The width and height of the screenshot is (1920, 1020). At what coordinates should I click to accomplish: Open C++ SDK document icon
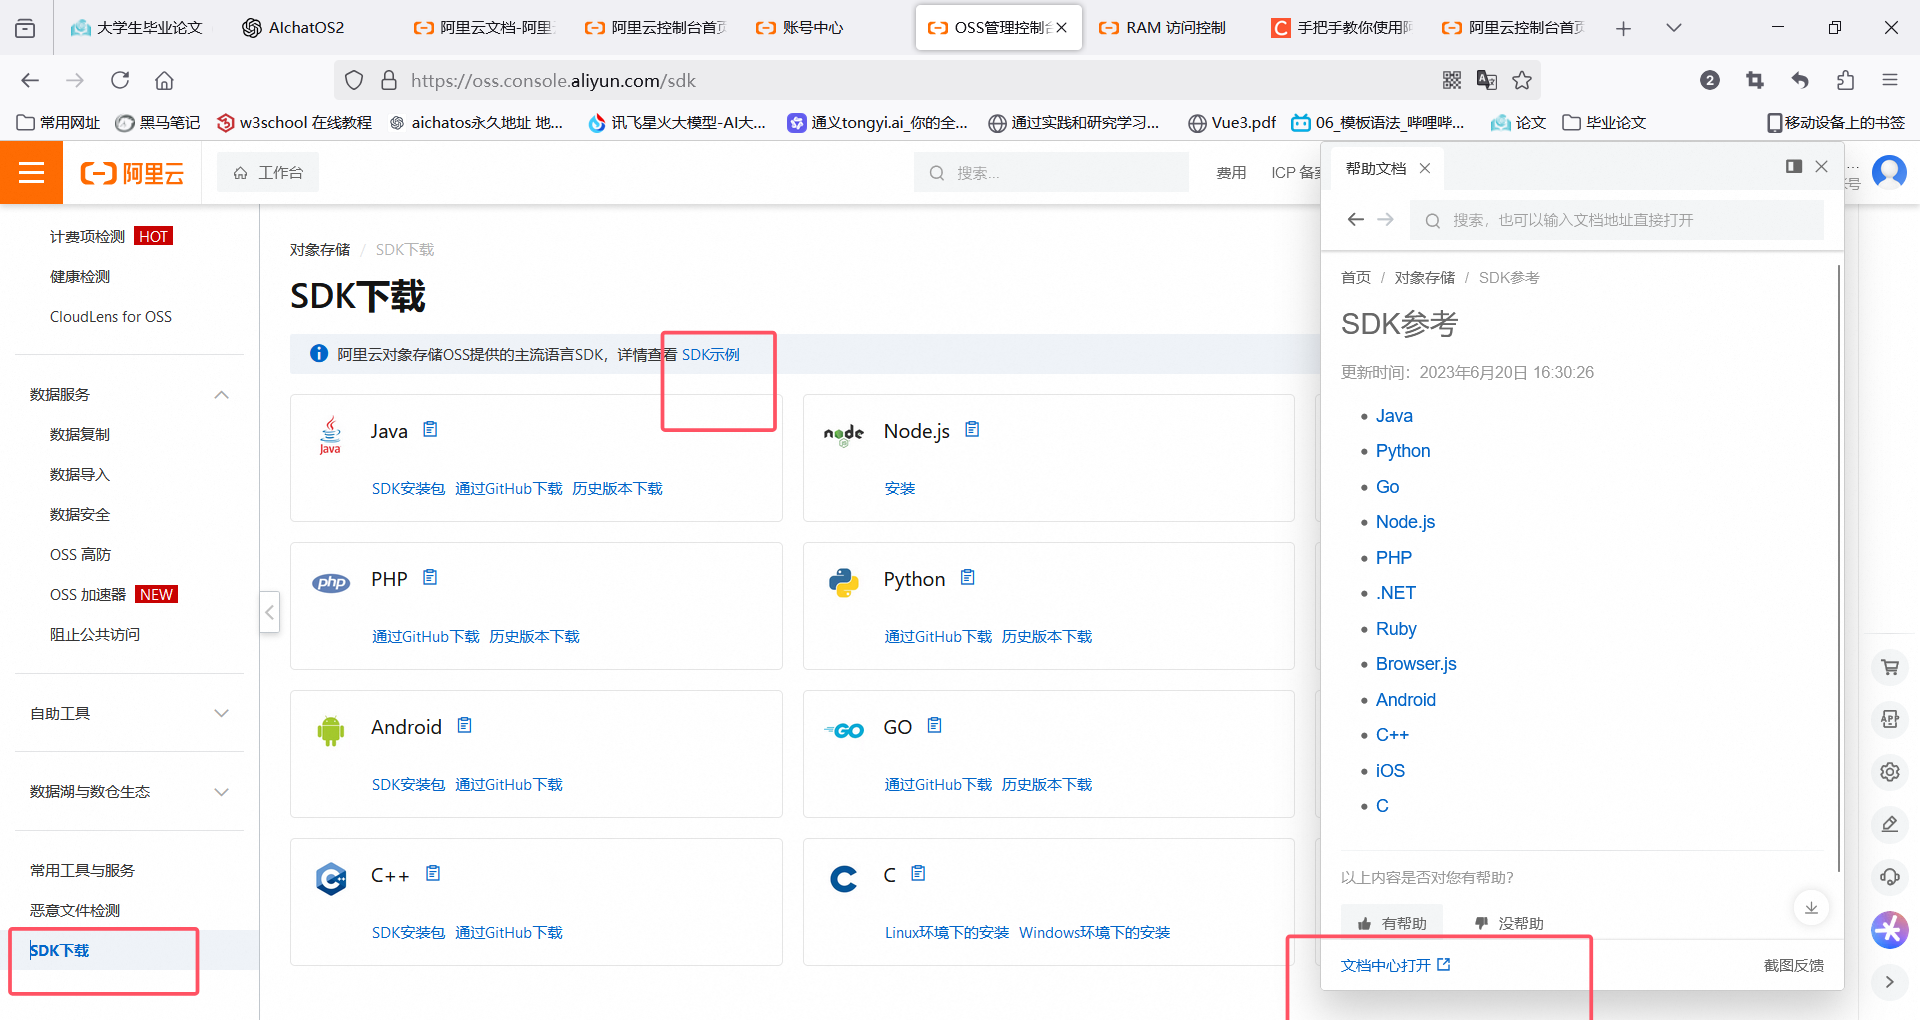coord(433,874)
